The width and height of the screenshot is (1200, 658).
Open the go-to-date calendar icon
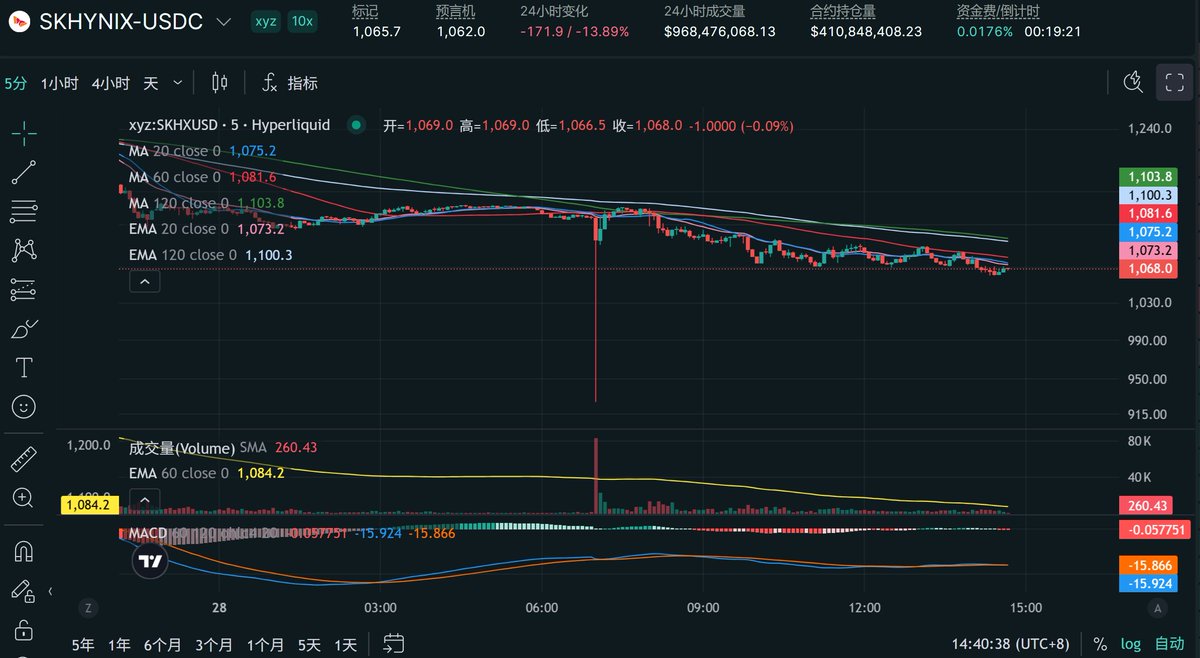393,643
